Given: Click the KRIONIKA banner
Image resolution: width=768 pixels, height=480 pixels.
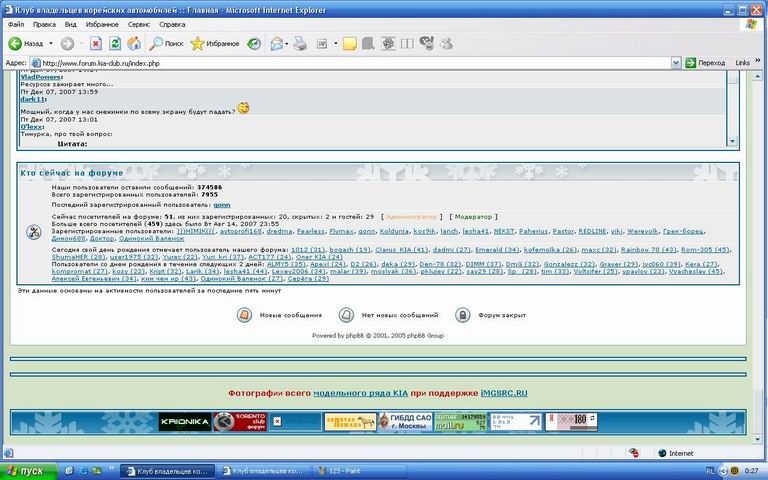Looking at the screenshot, I should (185, 422).
